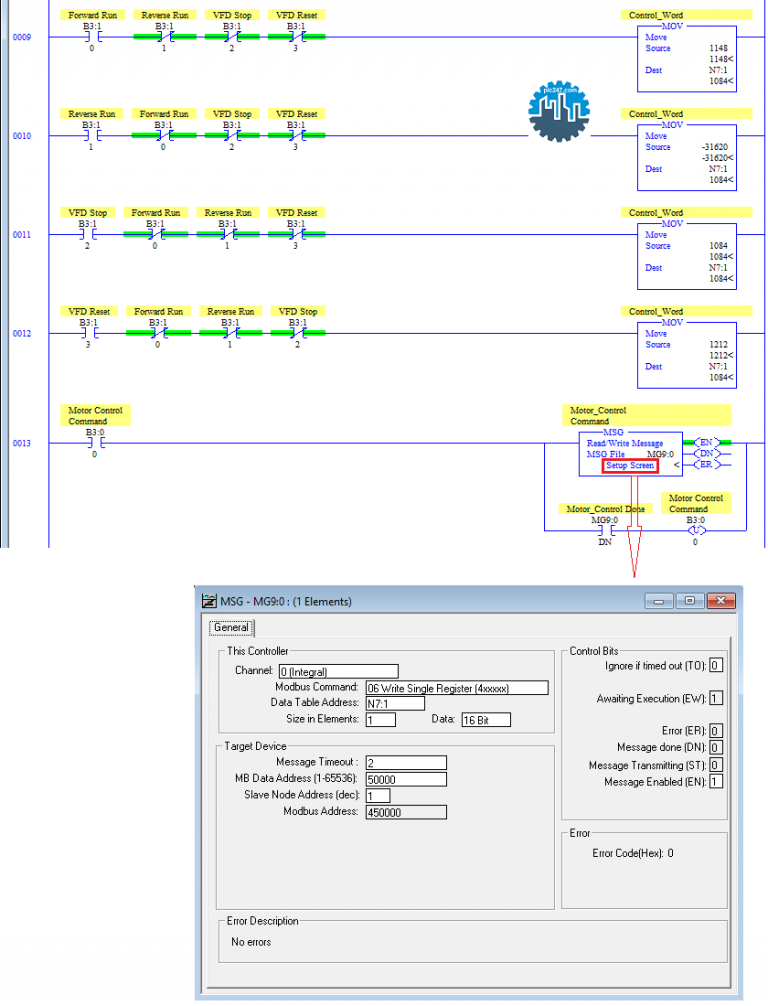Select VFD Reset contact on rung 0009
Viewport: 768px width, 1006px height.
click(296, 37)
